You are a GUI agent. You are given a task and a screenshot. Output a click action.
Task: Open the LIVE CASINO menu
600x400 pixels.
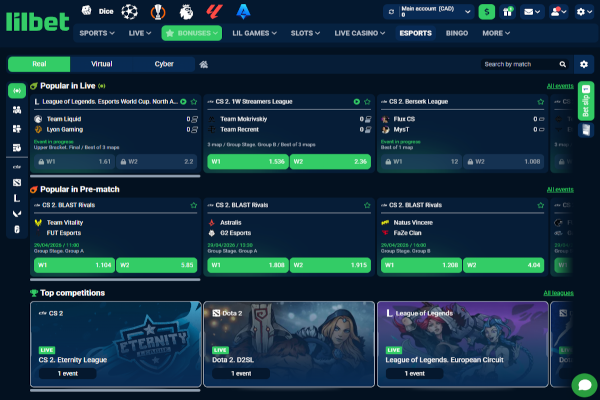pos(360,33)
